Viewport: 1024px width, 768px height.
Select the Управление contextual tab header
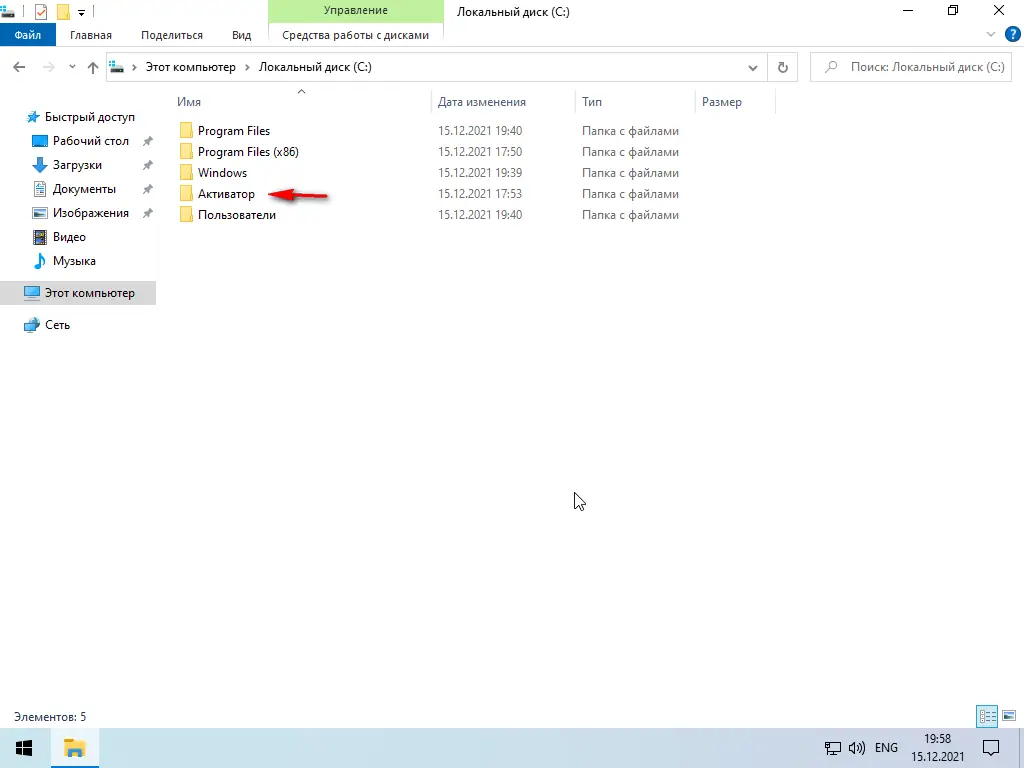point(355,11)
